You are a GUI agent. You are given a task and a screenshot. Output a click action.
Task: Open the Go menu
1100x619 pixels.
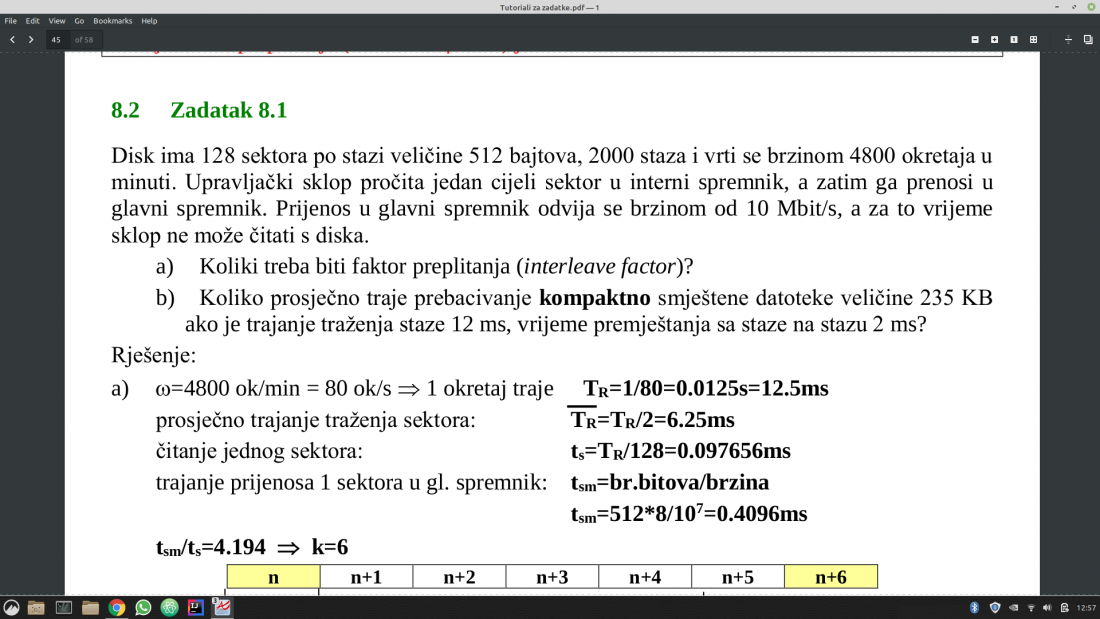point(79,21)
